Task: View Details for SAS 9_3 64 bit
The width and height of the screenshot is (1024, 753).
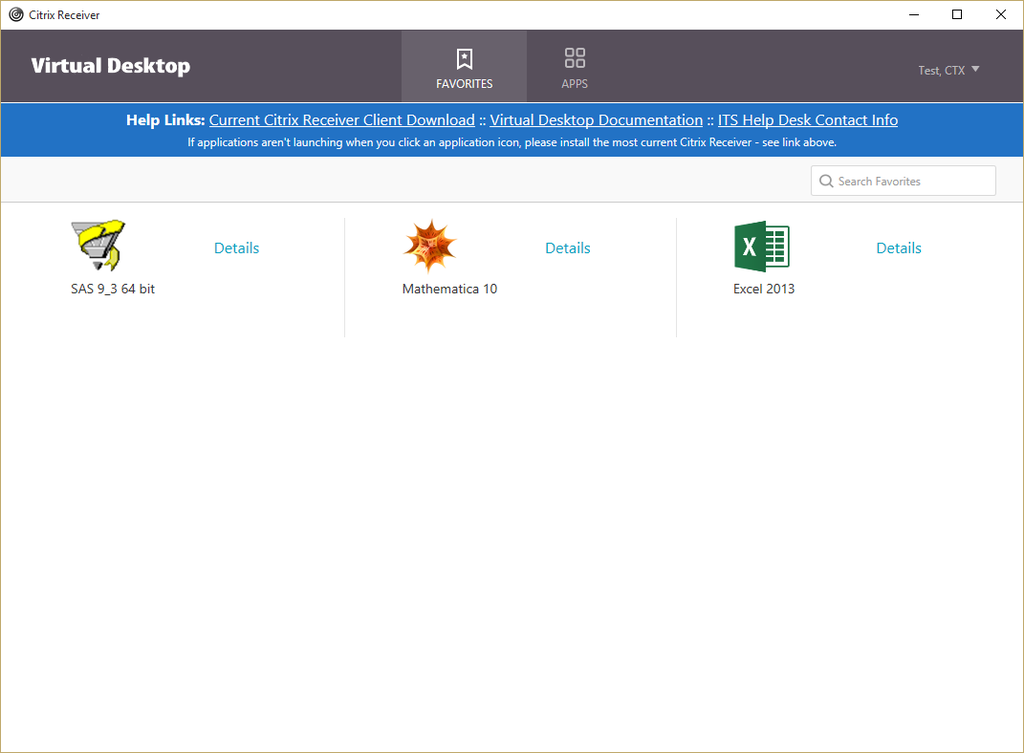Action: click(236, 247)
